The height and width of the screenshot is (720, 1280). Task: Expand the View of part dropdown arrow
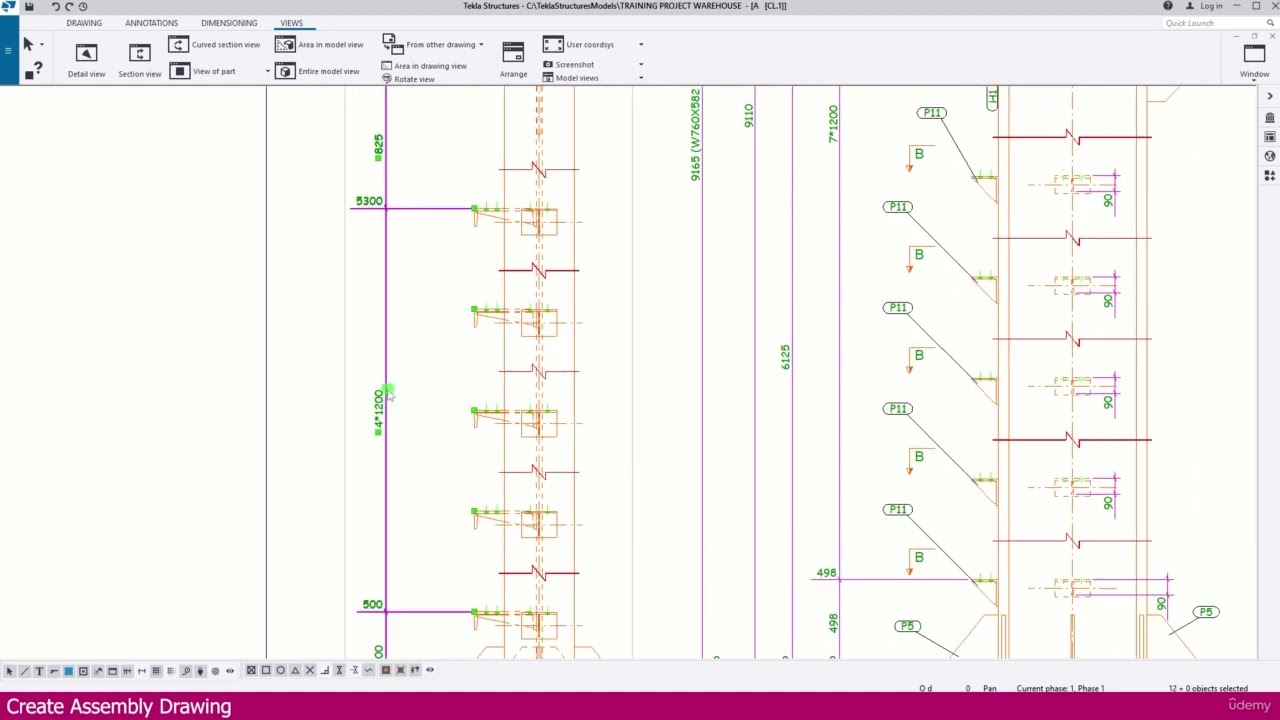(x=267, y=72)
